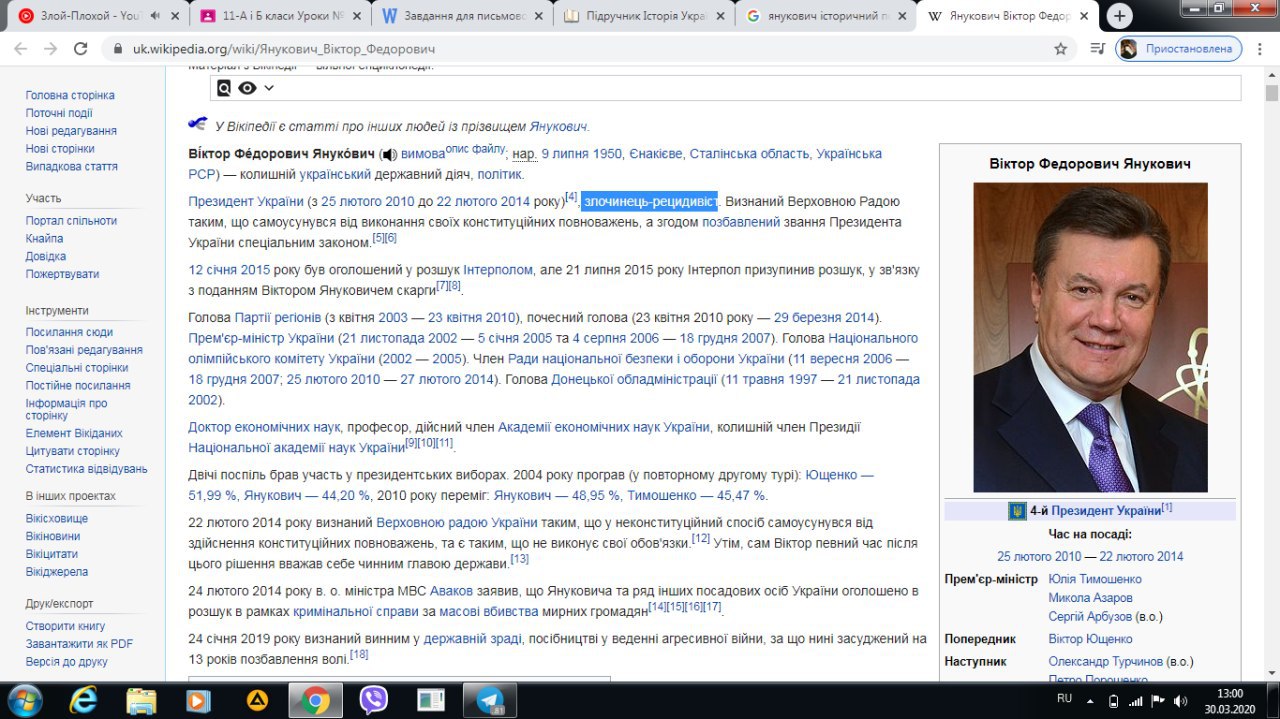Open the media control playlist icon
Screen dimensions: 1280x719
click(1097, 49)
